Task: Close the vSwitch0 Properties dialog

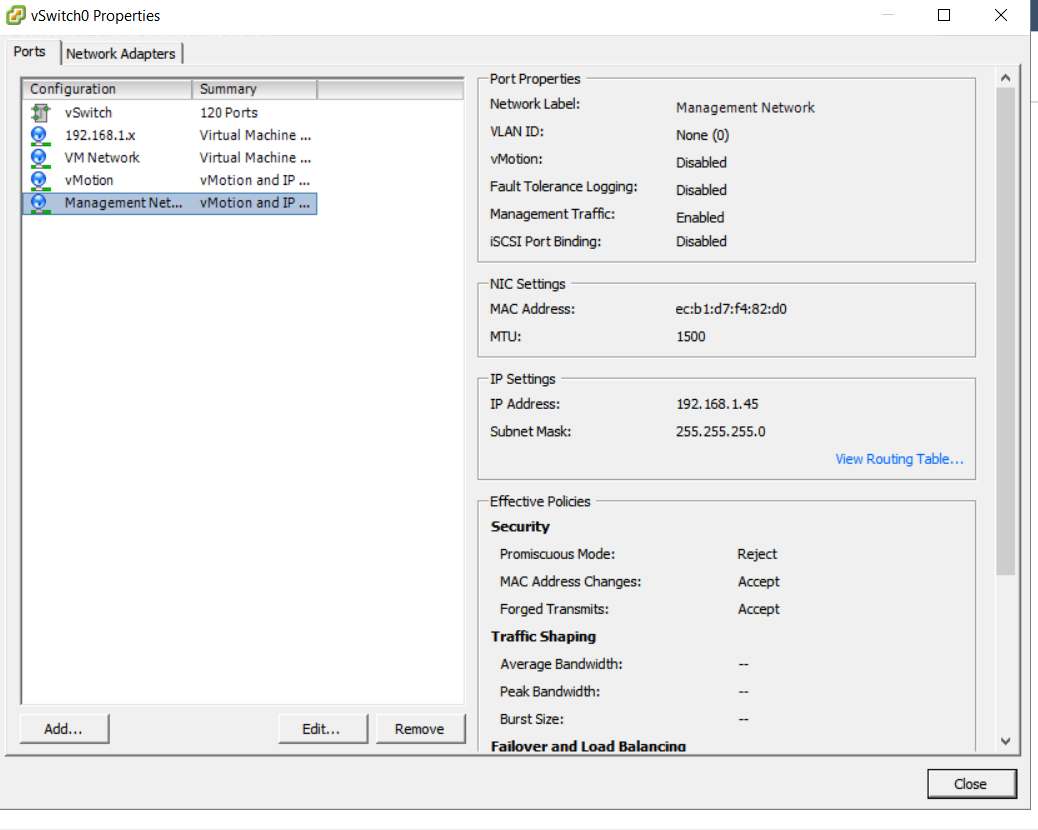Action: coord(971,783)
